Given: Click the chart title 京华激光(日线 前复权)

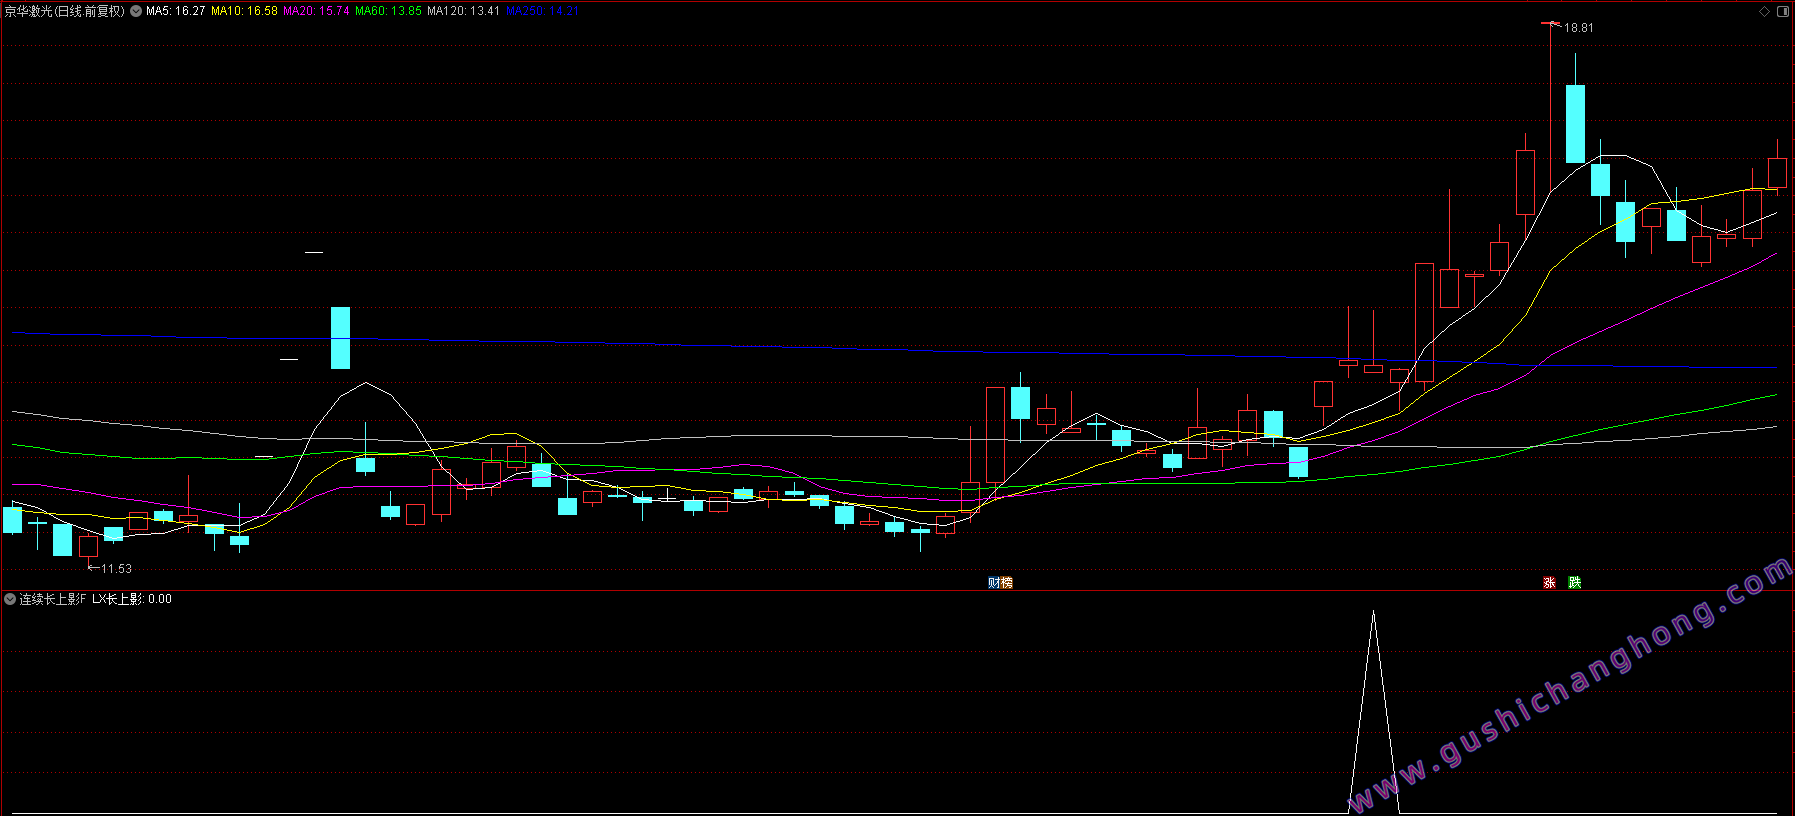Looking at the screenshot, I should pos(65,12).
